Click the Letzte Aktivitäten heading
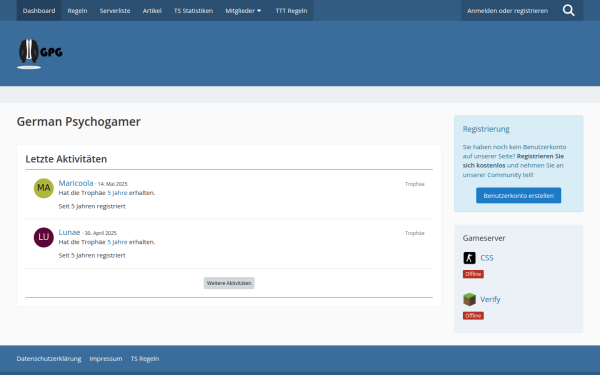600x375 pixels. pyautogui.click(x=66, y=159)
